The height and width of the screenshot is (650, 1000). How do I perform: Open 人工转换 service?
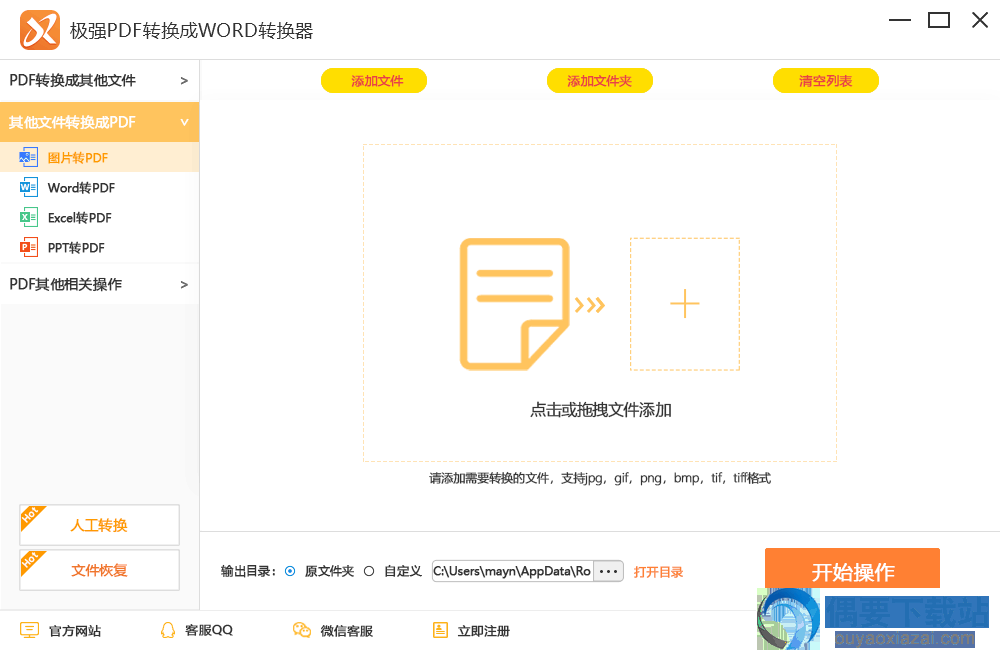click(x=99, y=525)
